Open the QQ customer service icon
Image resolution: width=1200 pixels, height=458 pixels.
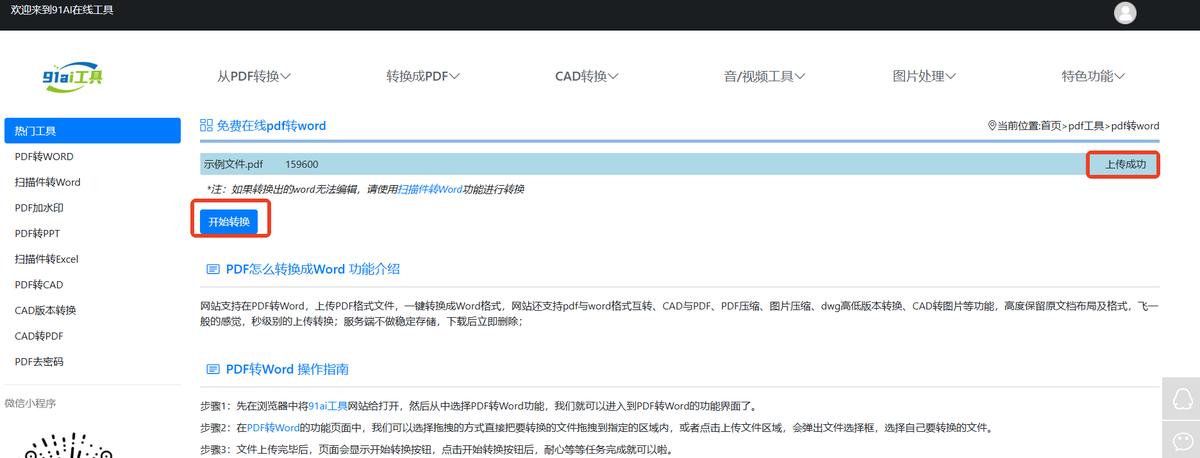1180,399
